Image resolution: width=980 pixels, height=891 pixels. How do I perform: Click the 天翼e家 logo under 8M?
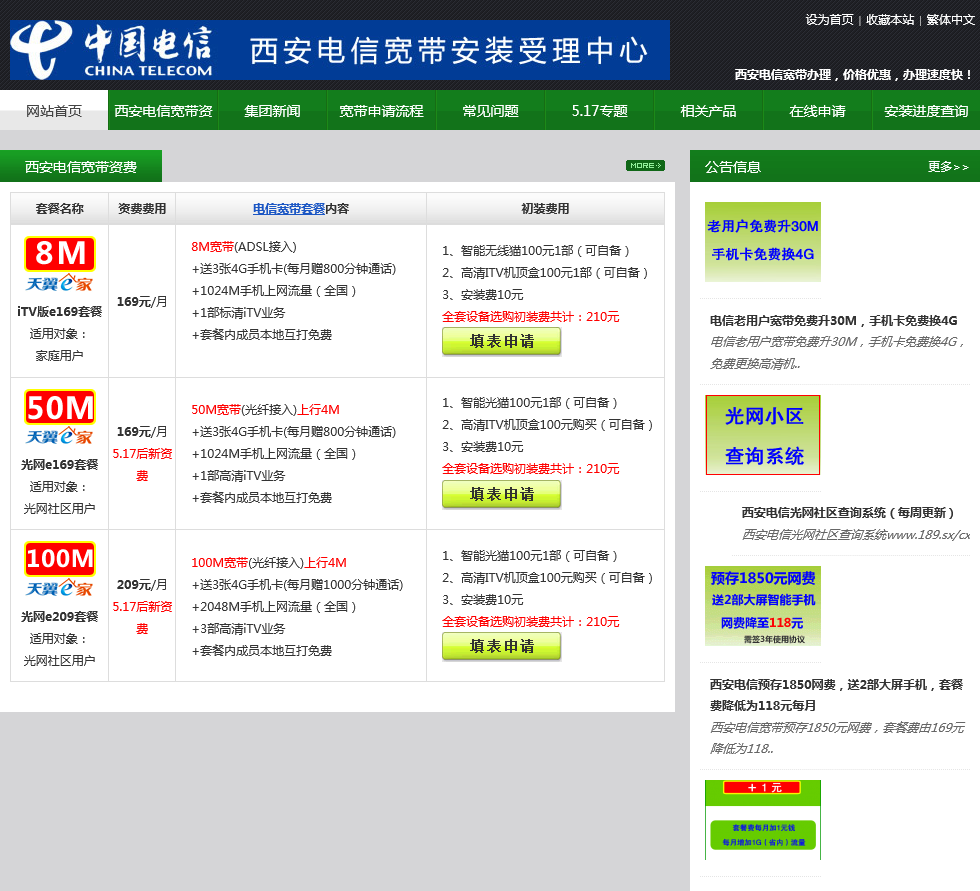(59, 283)
